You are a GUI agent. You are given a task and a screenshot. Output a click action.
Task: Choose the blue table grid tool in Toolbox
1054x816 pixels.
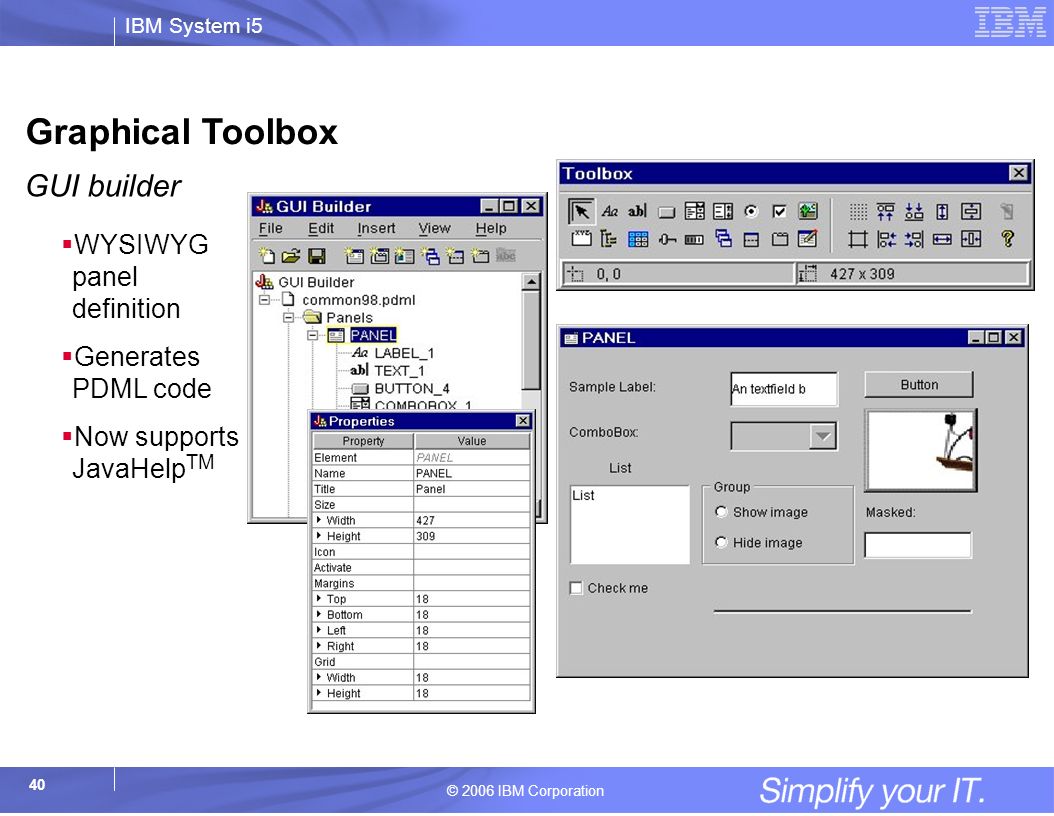[x=637, y=239]
